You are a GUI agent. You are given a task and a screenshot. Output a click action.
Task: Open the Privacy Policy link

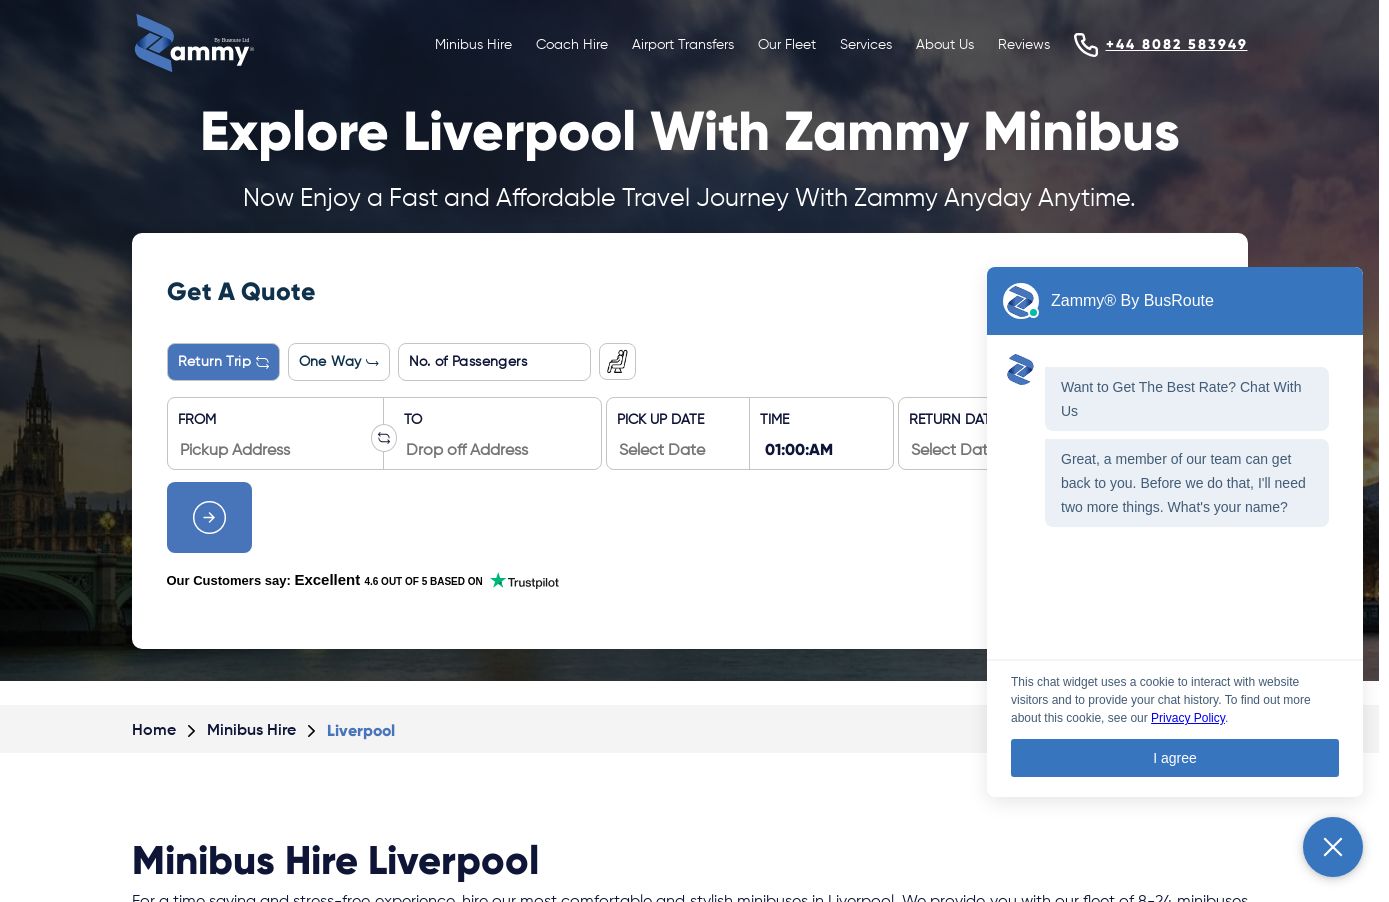point(1187,718)
